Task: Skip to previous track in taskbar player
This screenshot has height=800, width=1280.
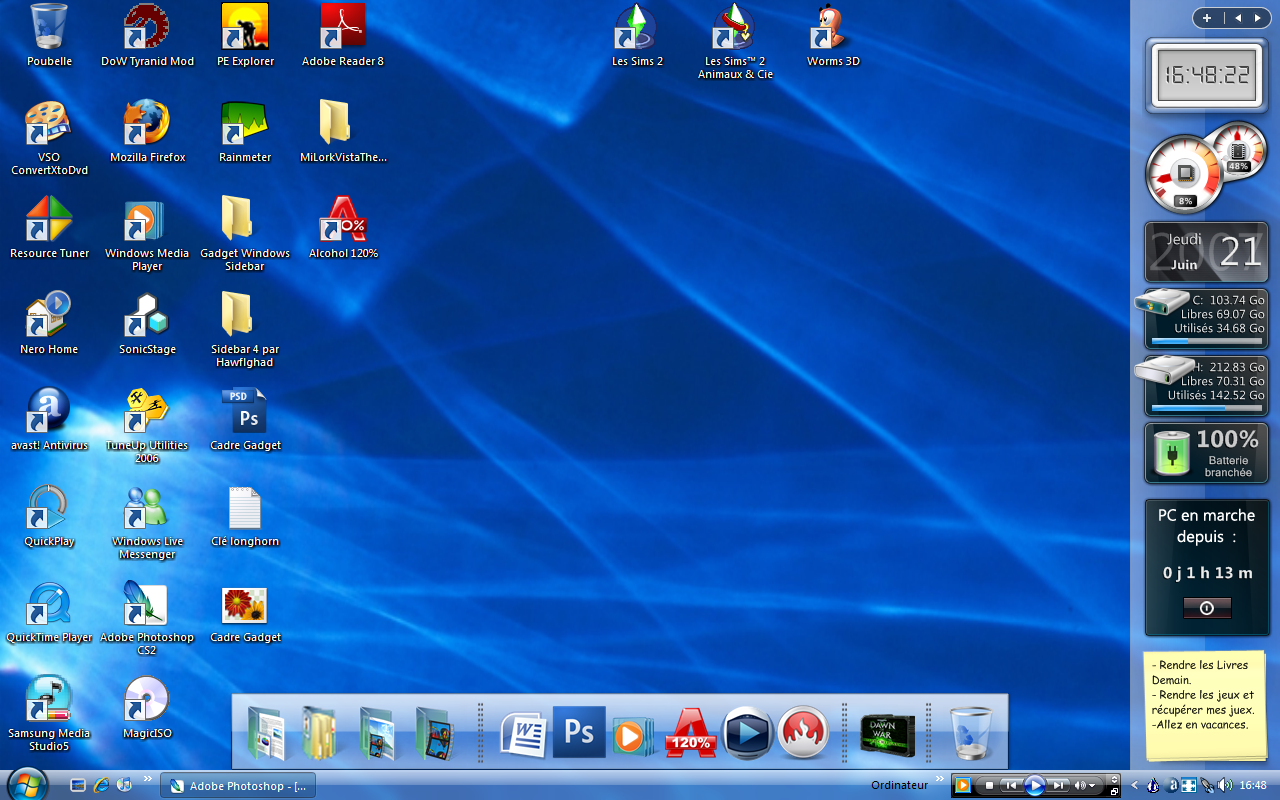Action: (1011, 785)
